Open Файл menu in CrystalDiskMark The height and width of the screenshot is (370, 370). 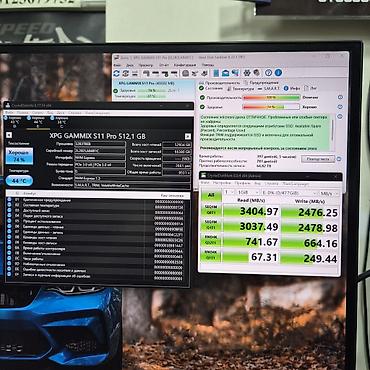(x=205, y=183)
